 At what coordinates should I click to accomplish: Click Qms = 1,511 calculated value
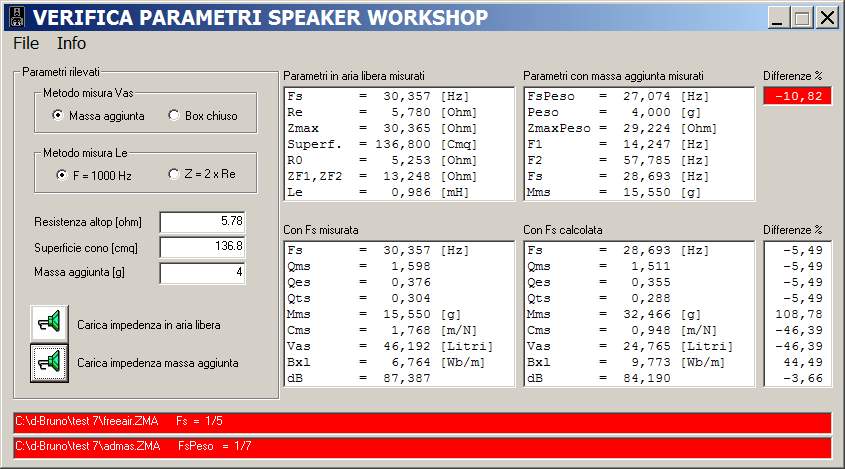tap(599, 266)
